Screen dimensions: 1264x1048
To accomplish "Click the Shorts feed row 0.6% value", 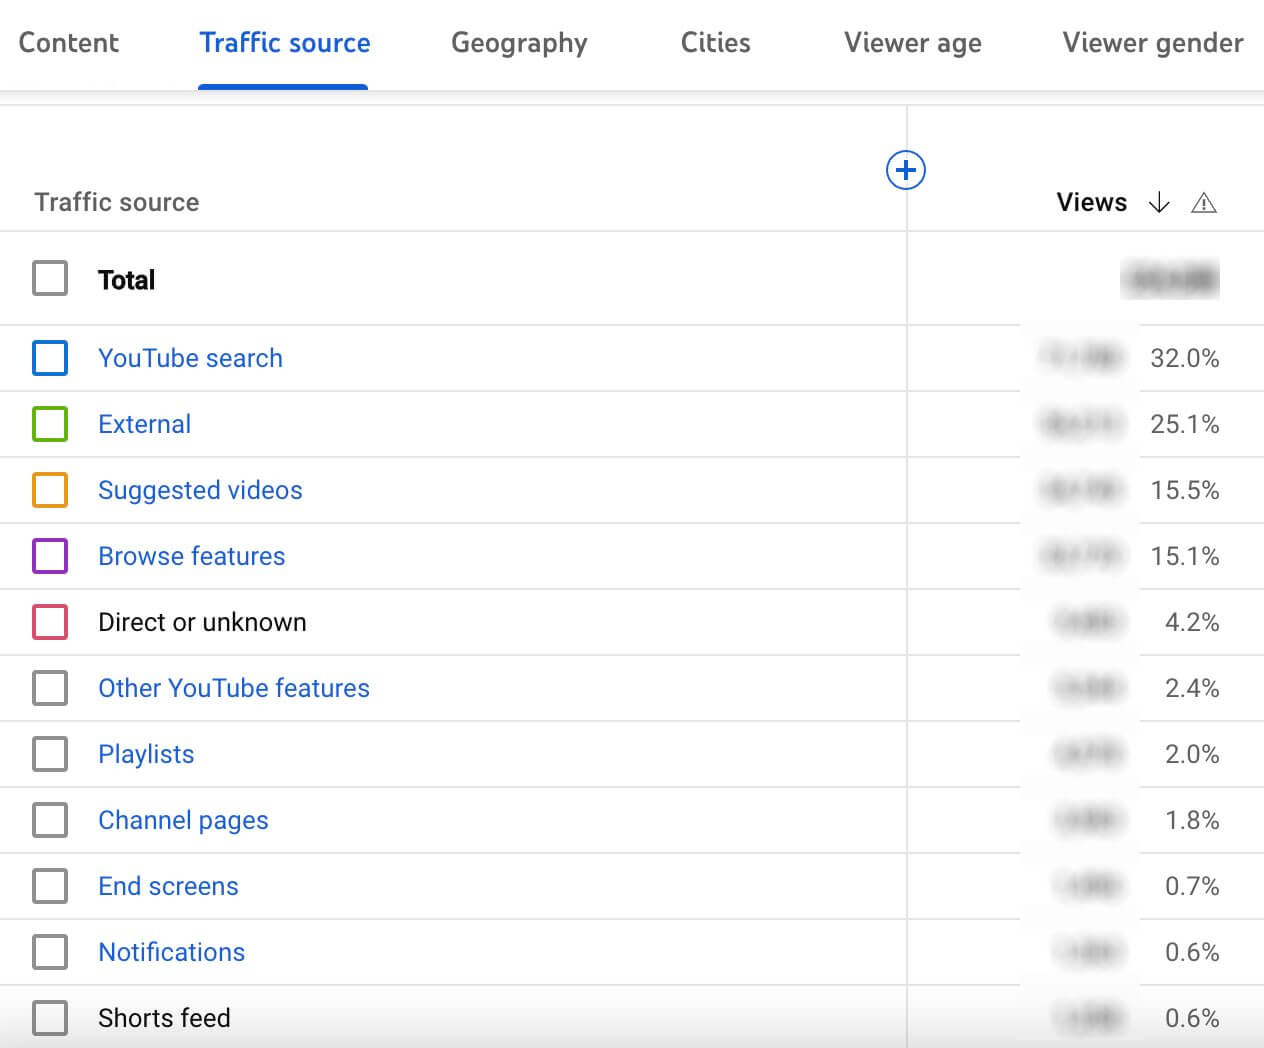I will click(x=1192, y=1018).
